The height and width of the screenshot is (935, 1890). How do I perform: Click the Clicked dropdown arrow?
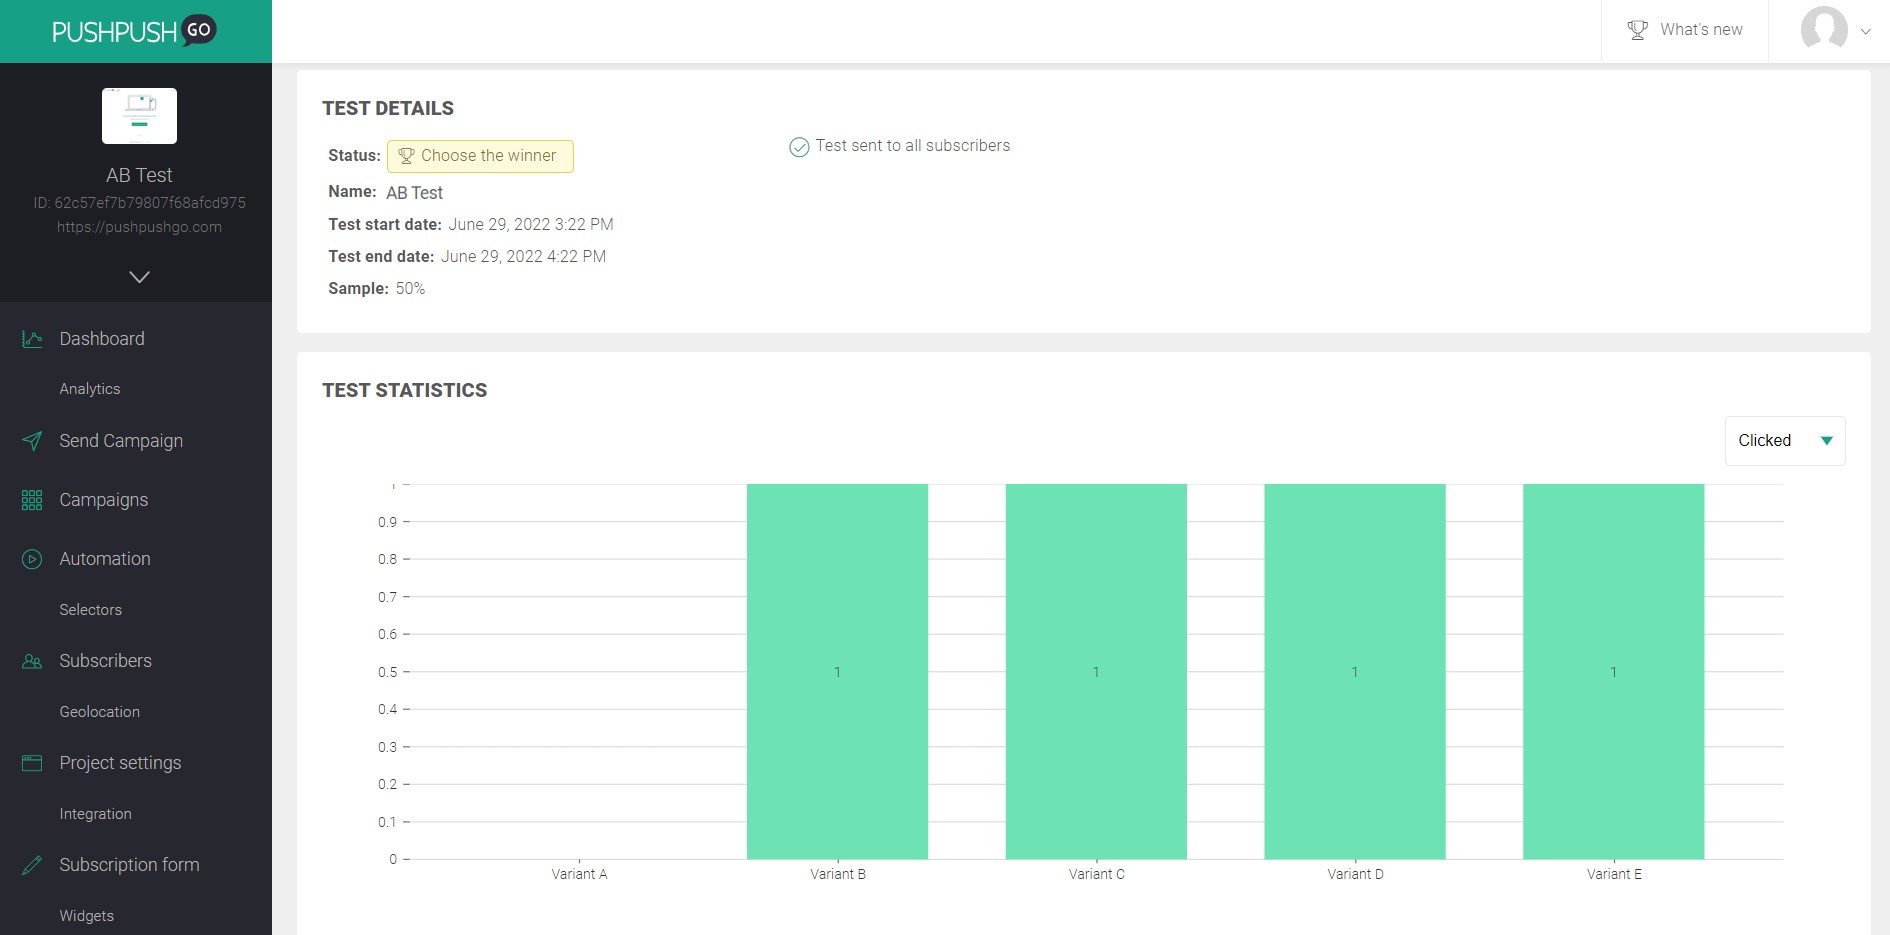click(x=1826, y=441)
